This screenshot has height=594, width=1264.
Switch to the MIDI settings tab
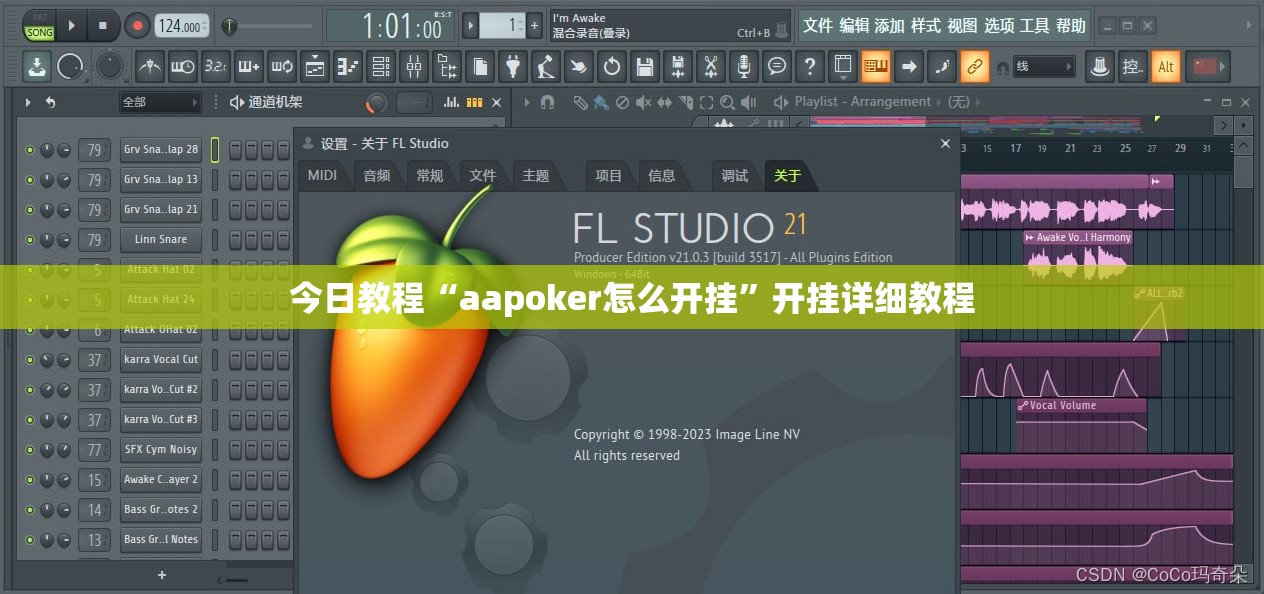click(x=322, y=175)
